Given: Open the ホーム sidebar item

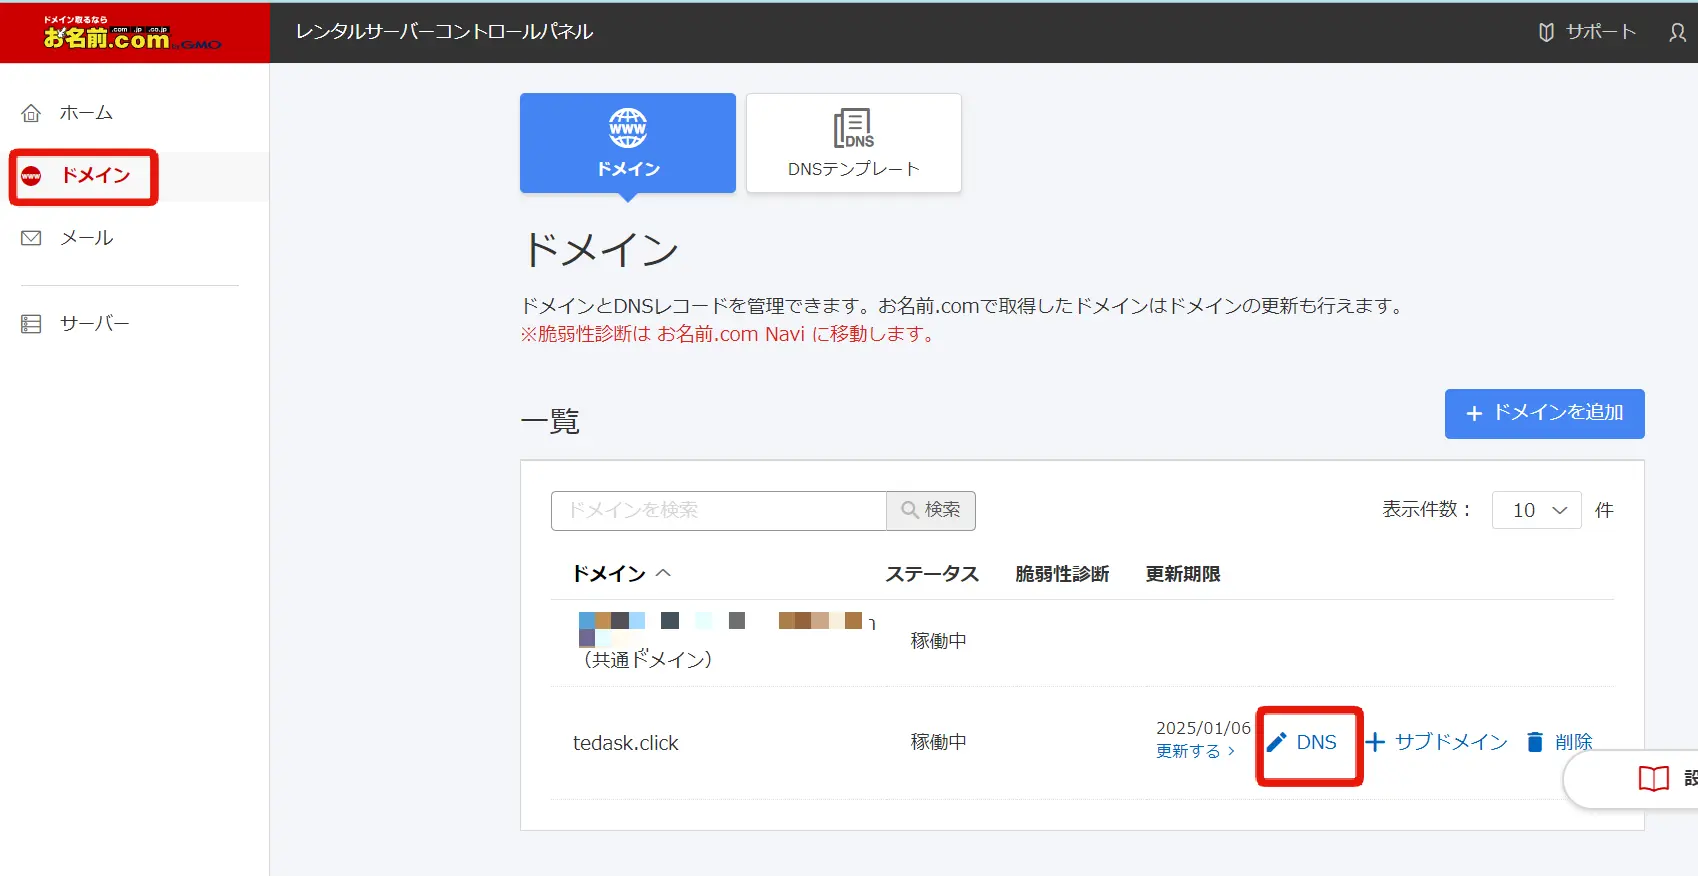Looking at the screenshot, I should [85, 113].
